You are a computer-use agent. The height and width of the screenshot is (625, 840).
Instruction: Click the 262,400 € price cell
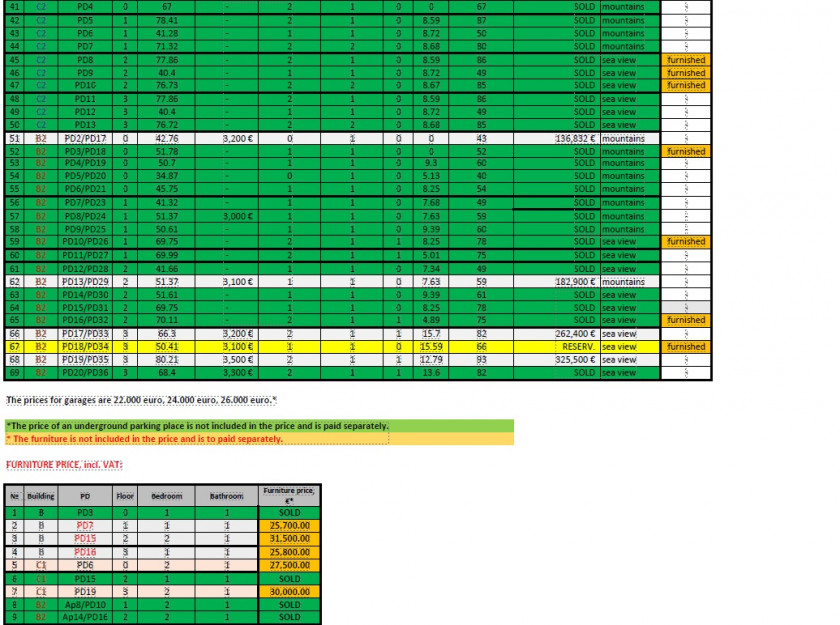556,334
